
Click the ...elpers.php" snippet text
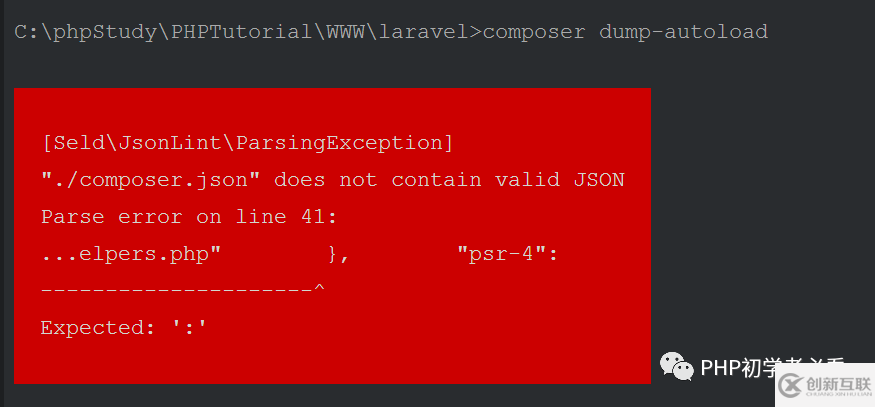[x=131, y=255]
